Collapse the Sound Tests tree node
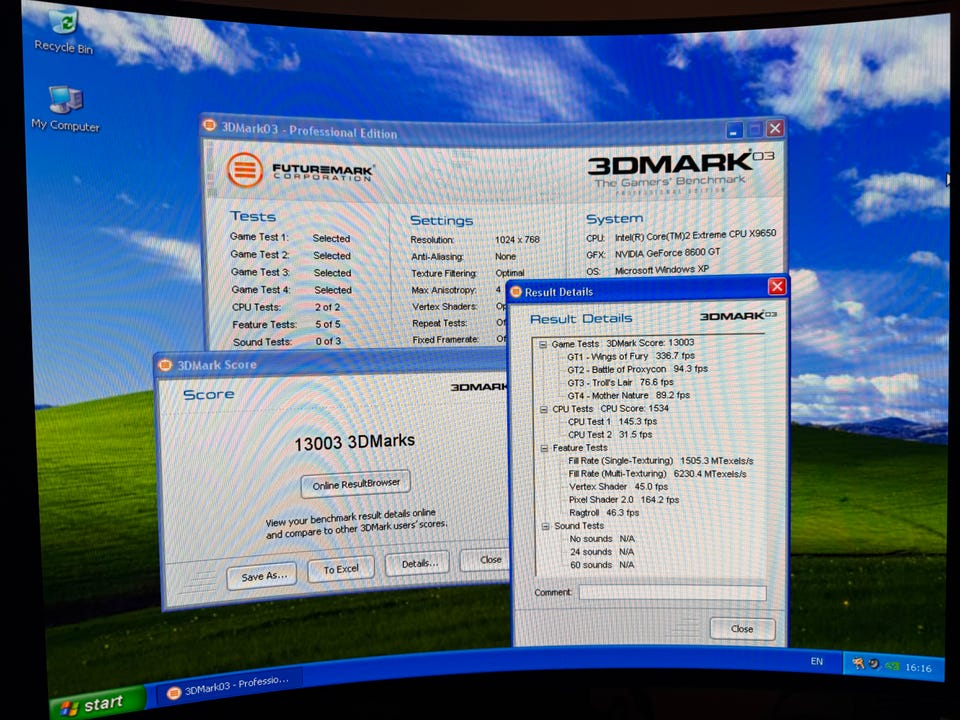The width and height of the screenshot is (960, 720). pyautogui.click(x=545, y=526)
